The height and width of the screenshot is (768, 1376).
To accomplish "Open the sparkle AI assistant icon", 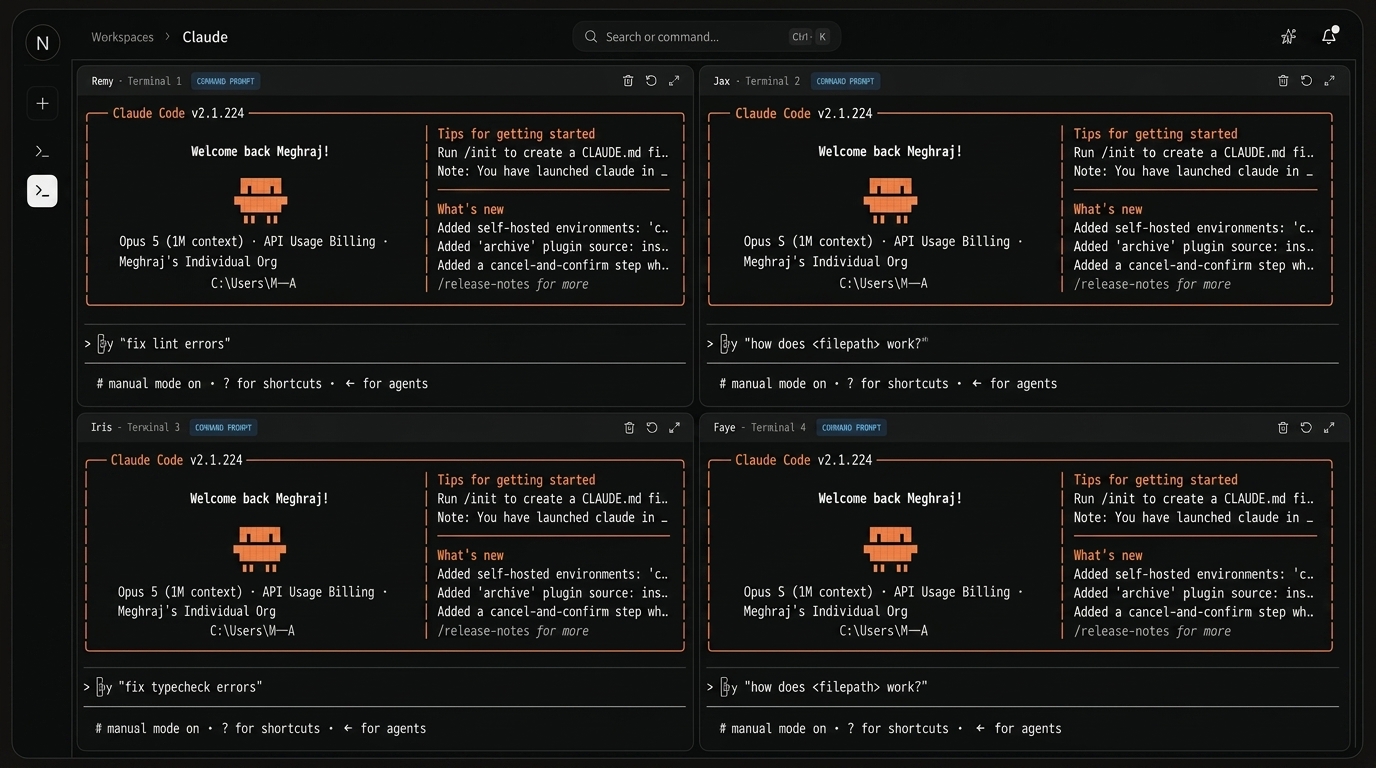I will (x=1288, y=37).
